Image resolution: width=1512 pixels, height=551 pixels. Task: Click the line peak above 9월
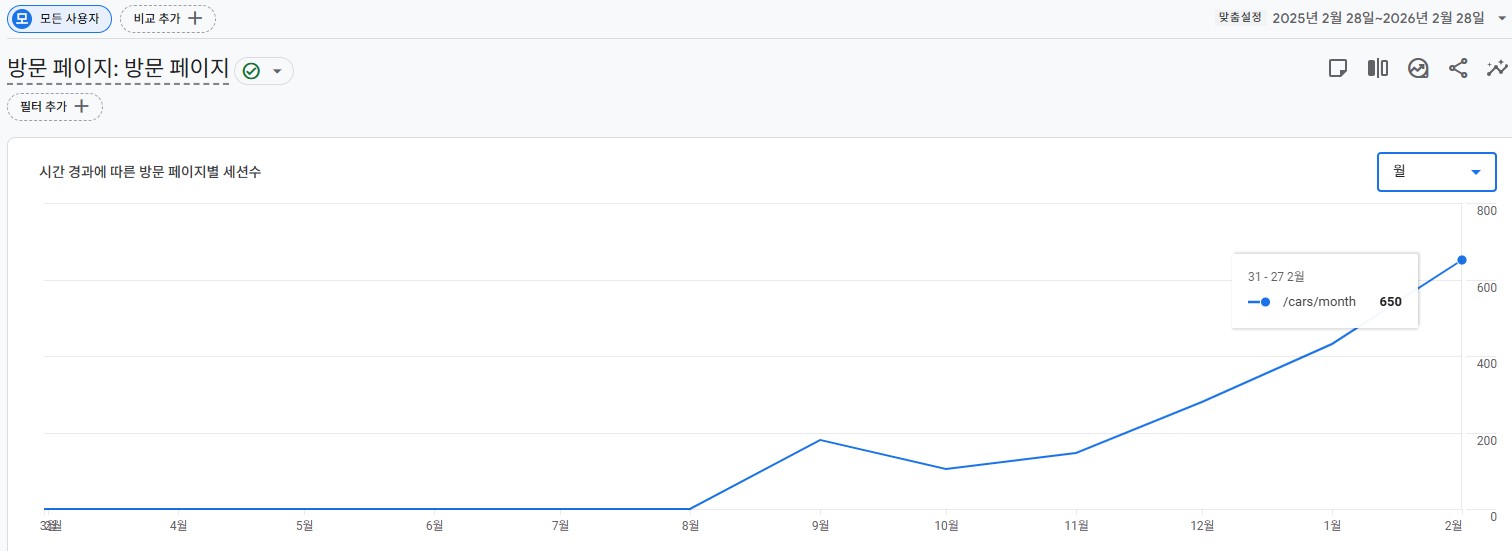tap(820, 440)
